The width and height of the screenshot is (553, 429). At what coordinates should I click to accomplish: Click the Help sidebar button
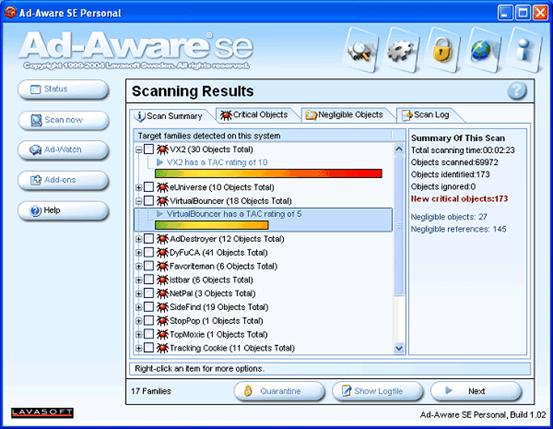(x=63, y=211)
